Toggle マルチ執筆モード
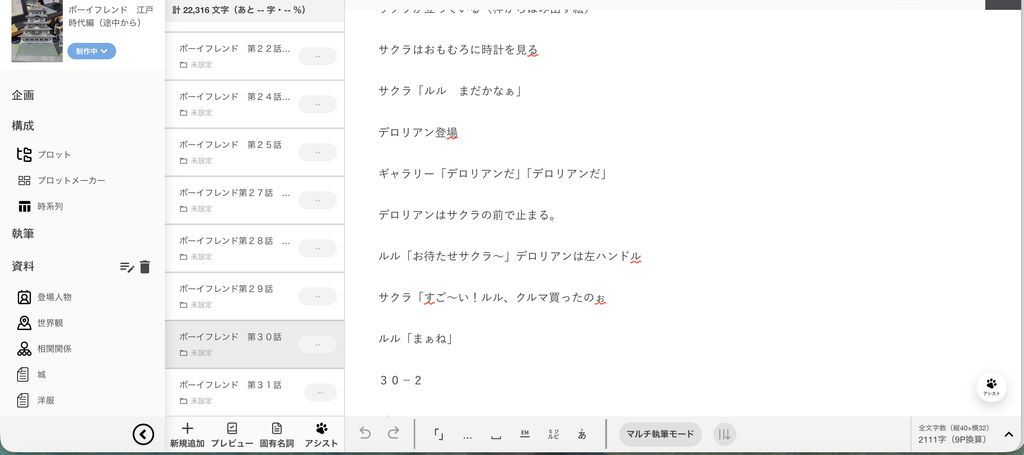1024x455 pixels. (x=660, y=434)
